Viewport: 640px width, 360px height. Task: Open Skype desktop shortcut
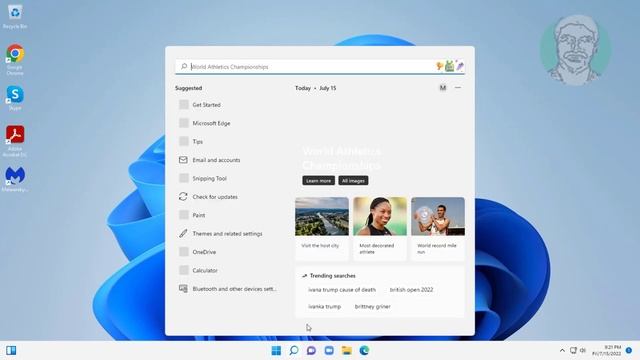[15, 98]
